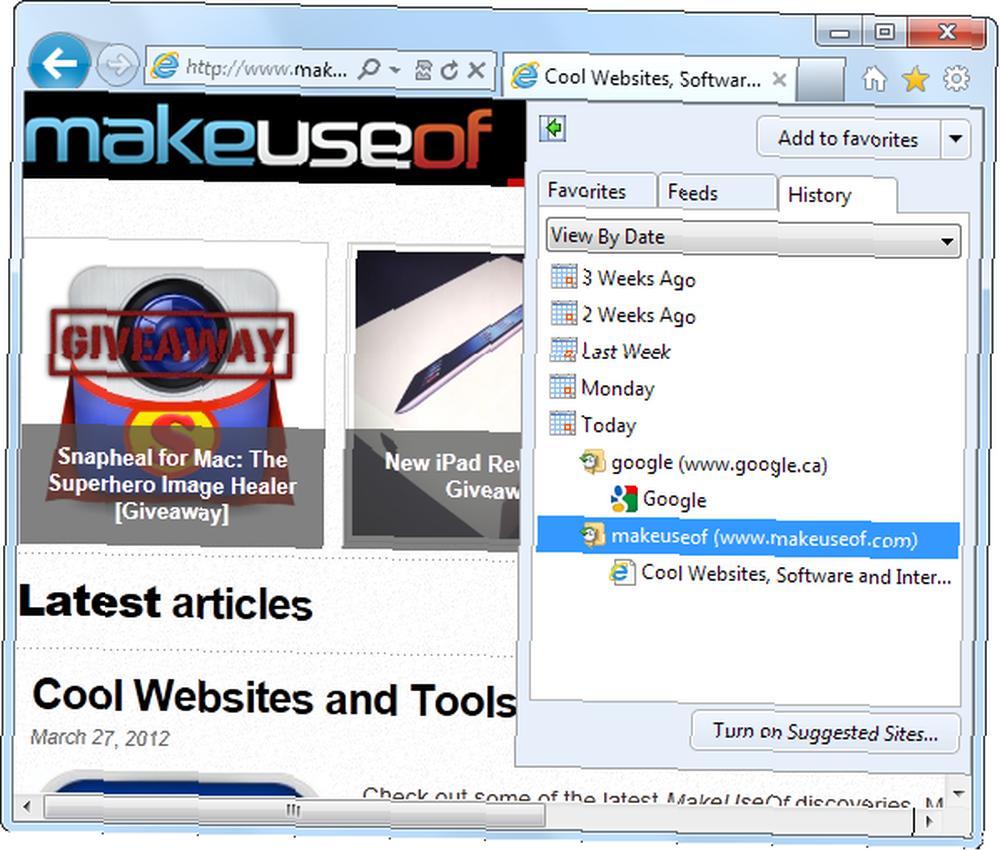
Task: Click the site icon beside makeuseof entry
Action: (x=592, y=535)
